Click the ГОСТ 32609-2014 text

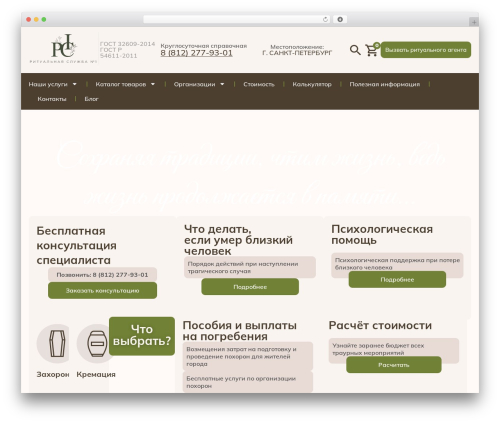pyautogui.click(x=127, y=44)
